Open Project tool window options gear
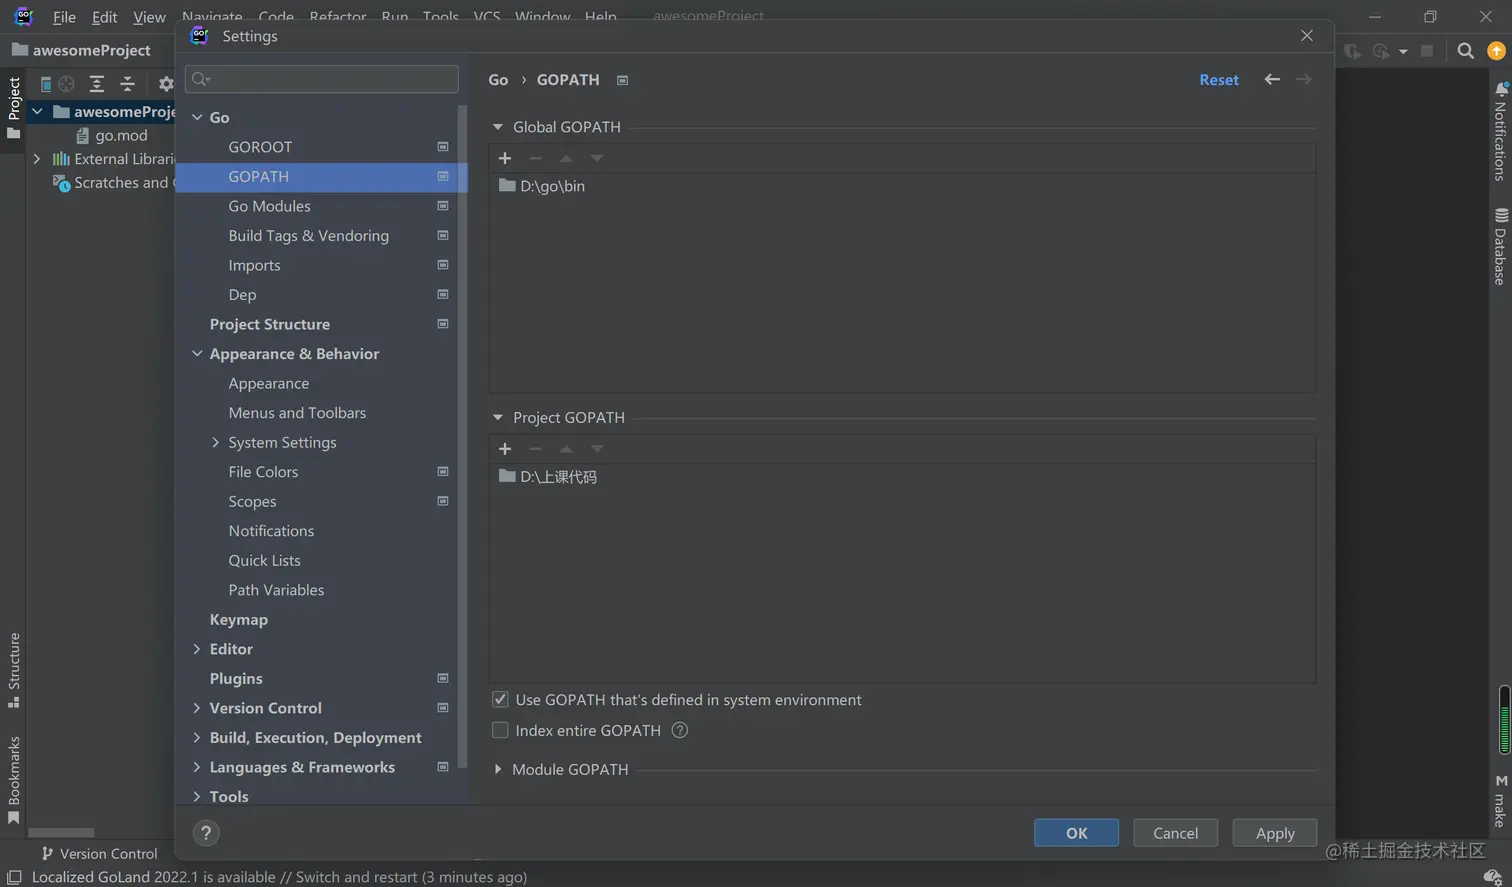The height and width of the screenshot is (887, 1512). [x=166, y=84]
